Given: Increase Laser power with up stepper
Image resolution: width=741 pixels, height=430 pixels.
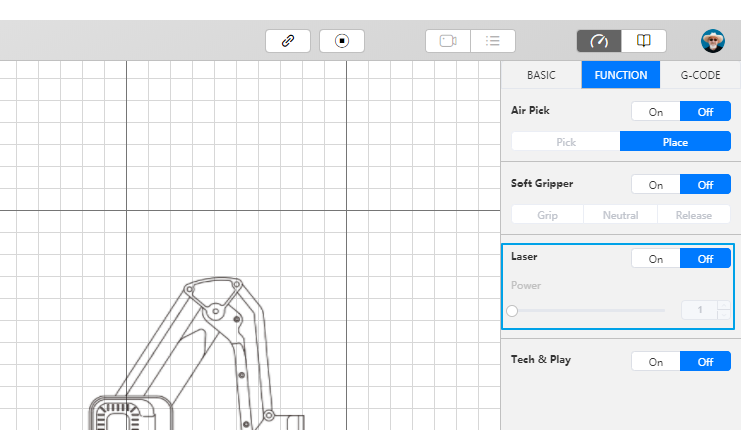Looking at the screenshot, I should 724,305.
